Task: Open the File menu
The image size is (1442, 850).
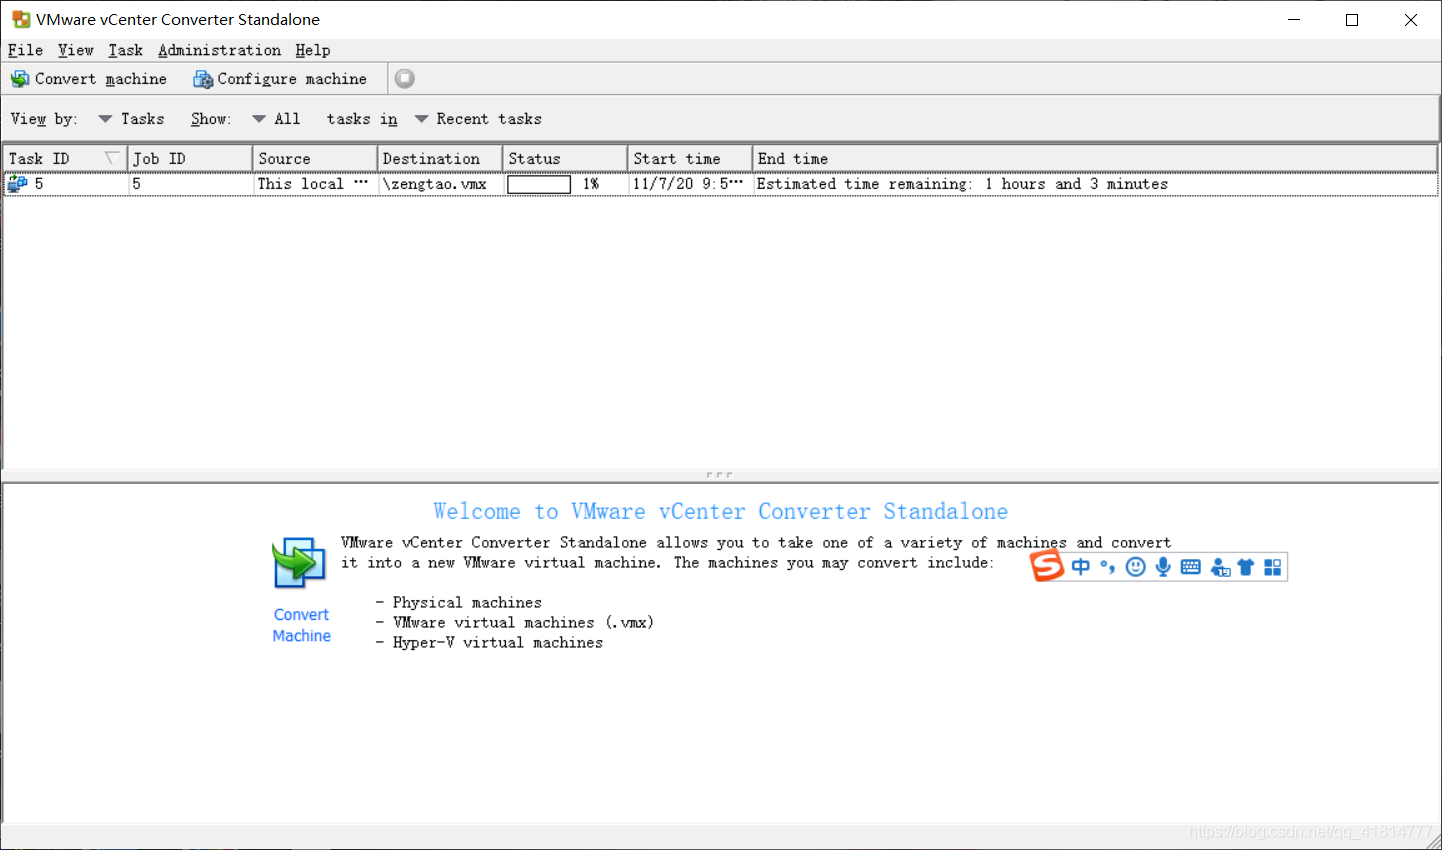Action: (25, 50)
